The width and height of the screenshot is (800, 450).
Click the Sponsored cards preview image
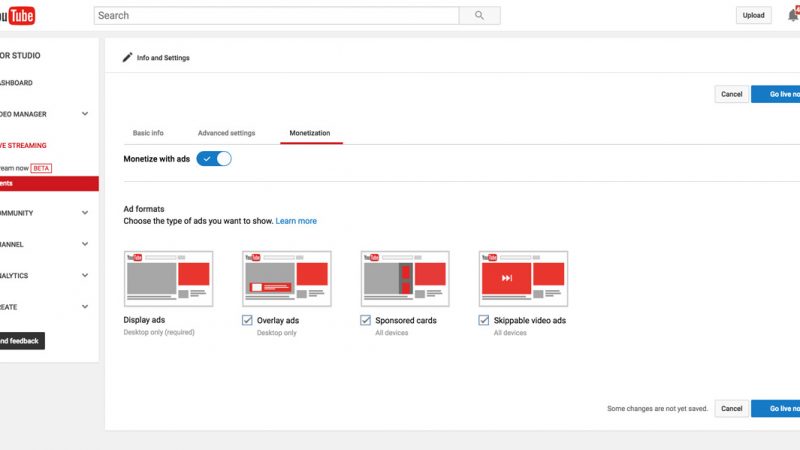[405, 278]
